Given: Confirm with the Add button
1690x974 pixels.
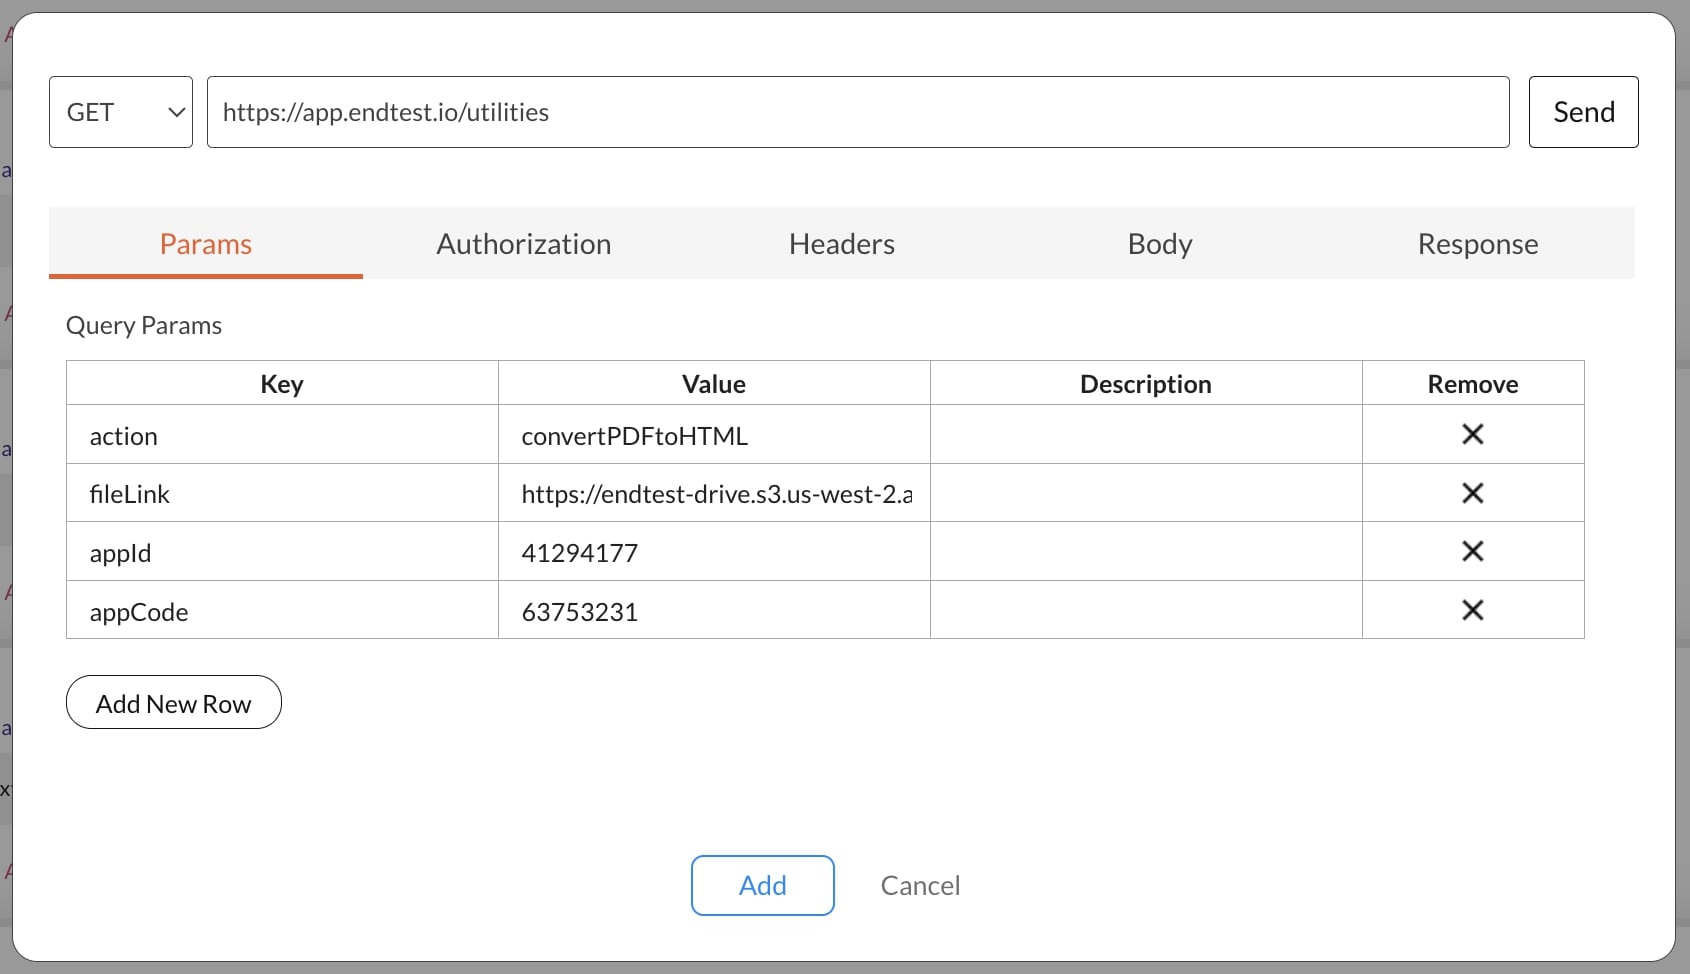Looking at the screenshot, I should coord(762,885).
